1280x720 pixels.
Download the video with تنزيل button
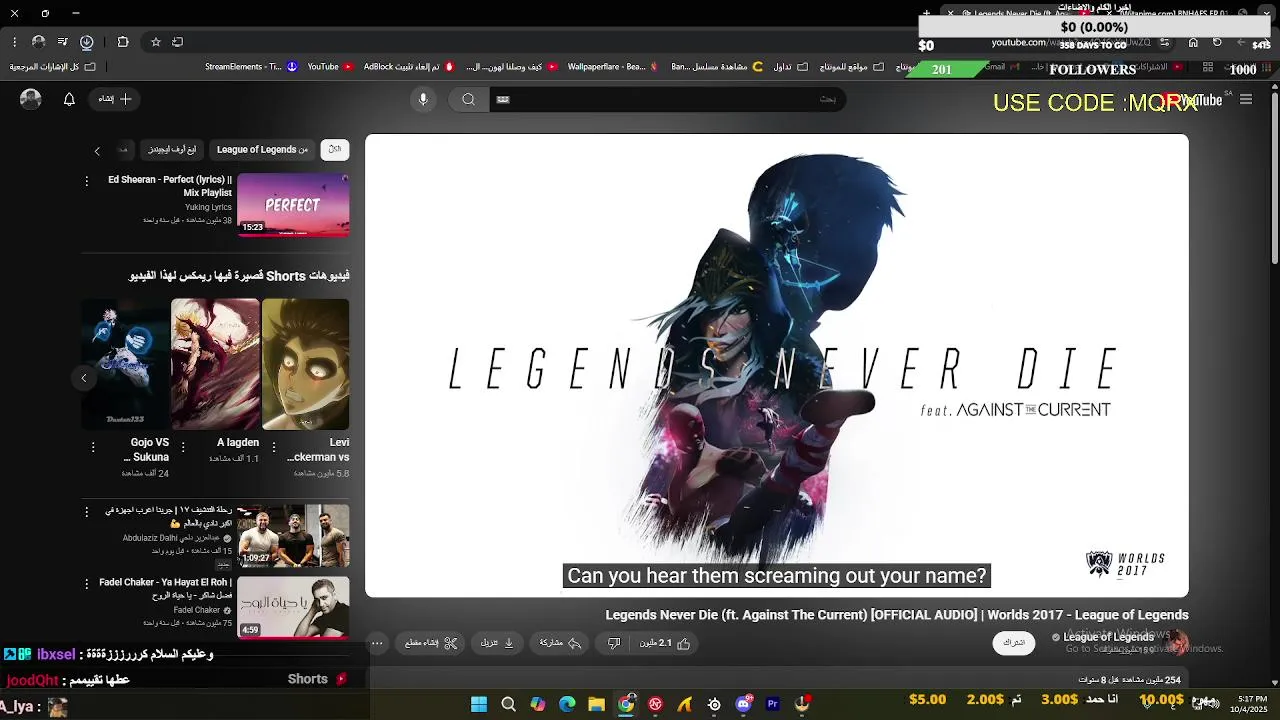[x=497, y=643]
